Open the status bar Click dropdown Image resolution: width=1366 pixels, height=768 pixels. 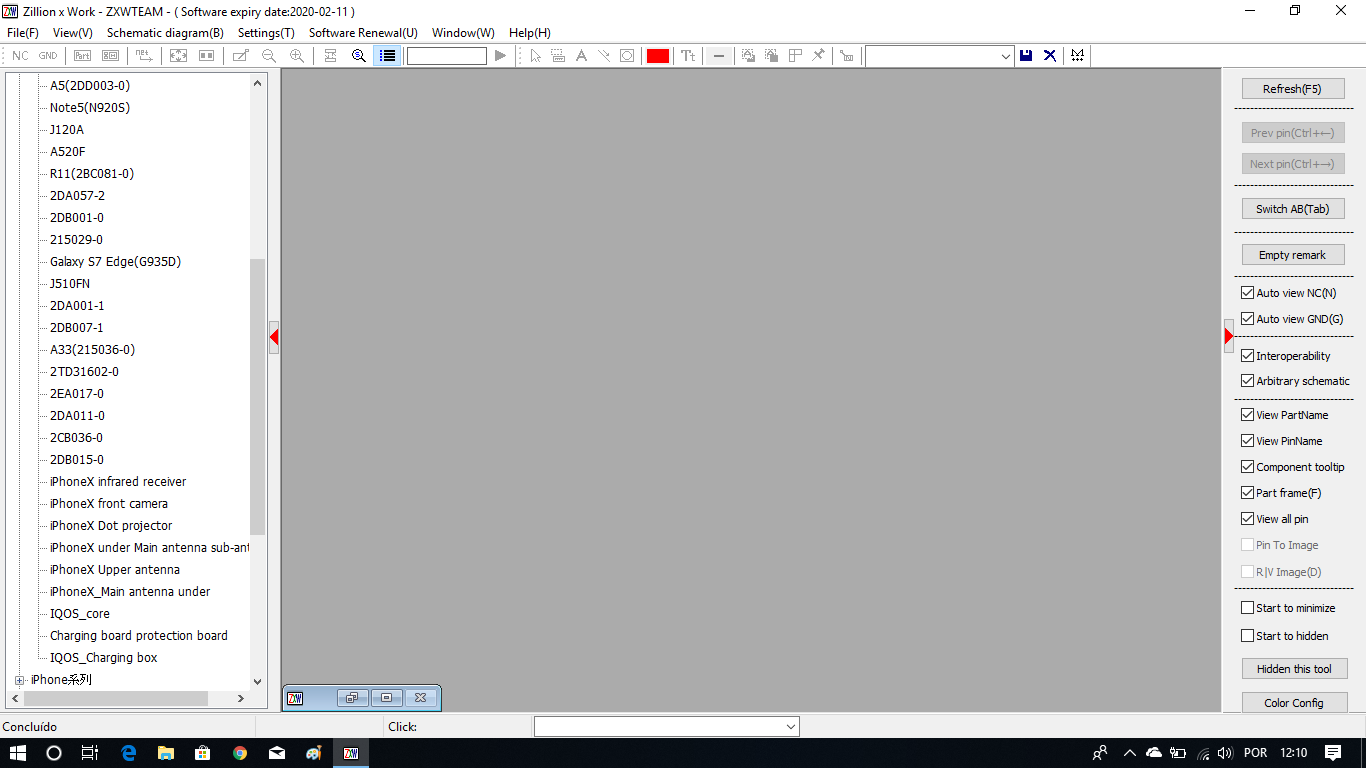tap(790, 727)
